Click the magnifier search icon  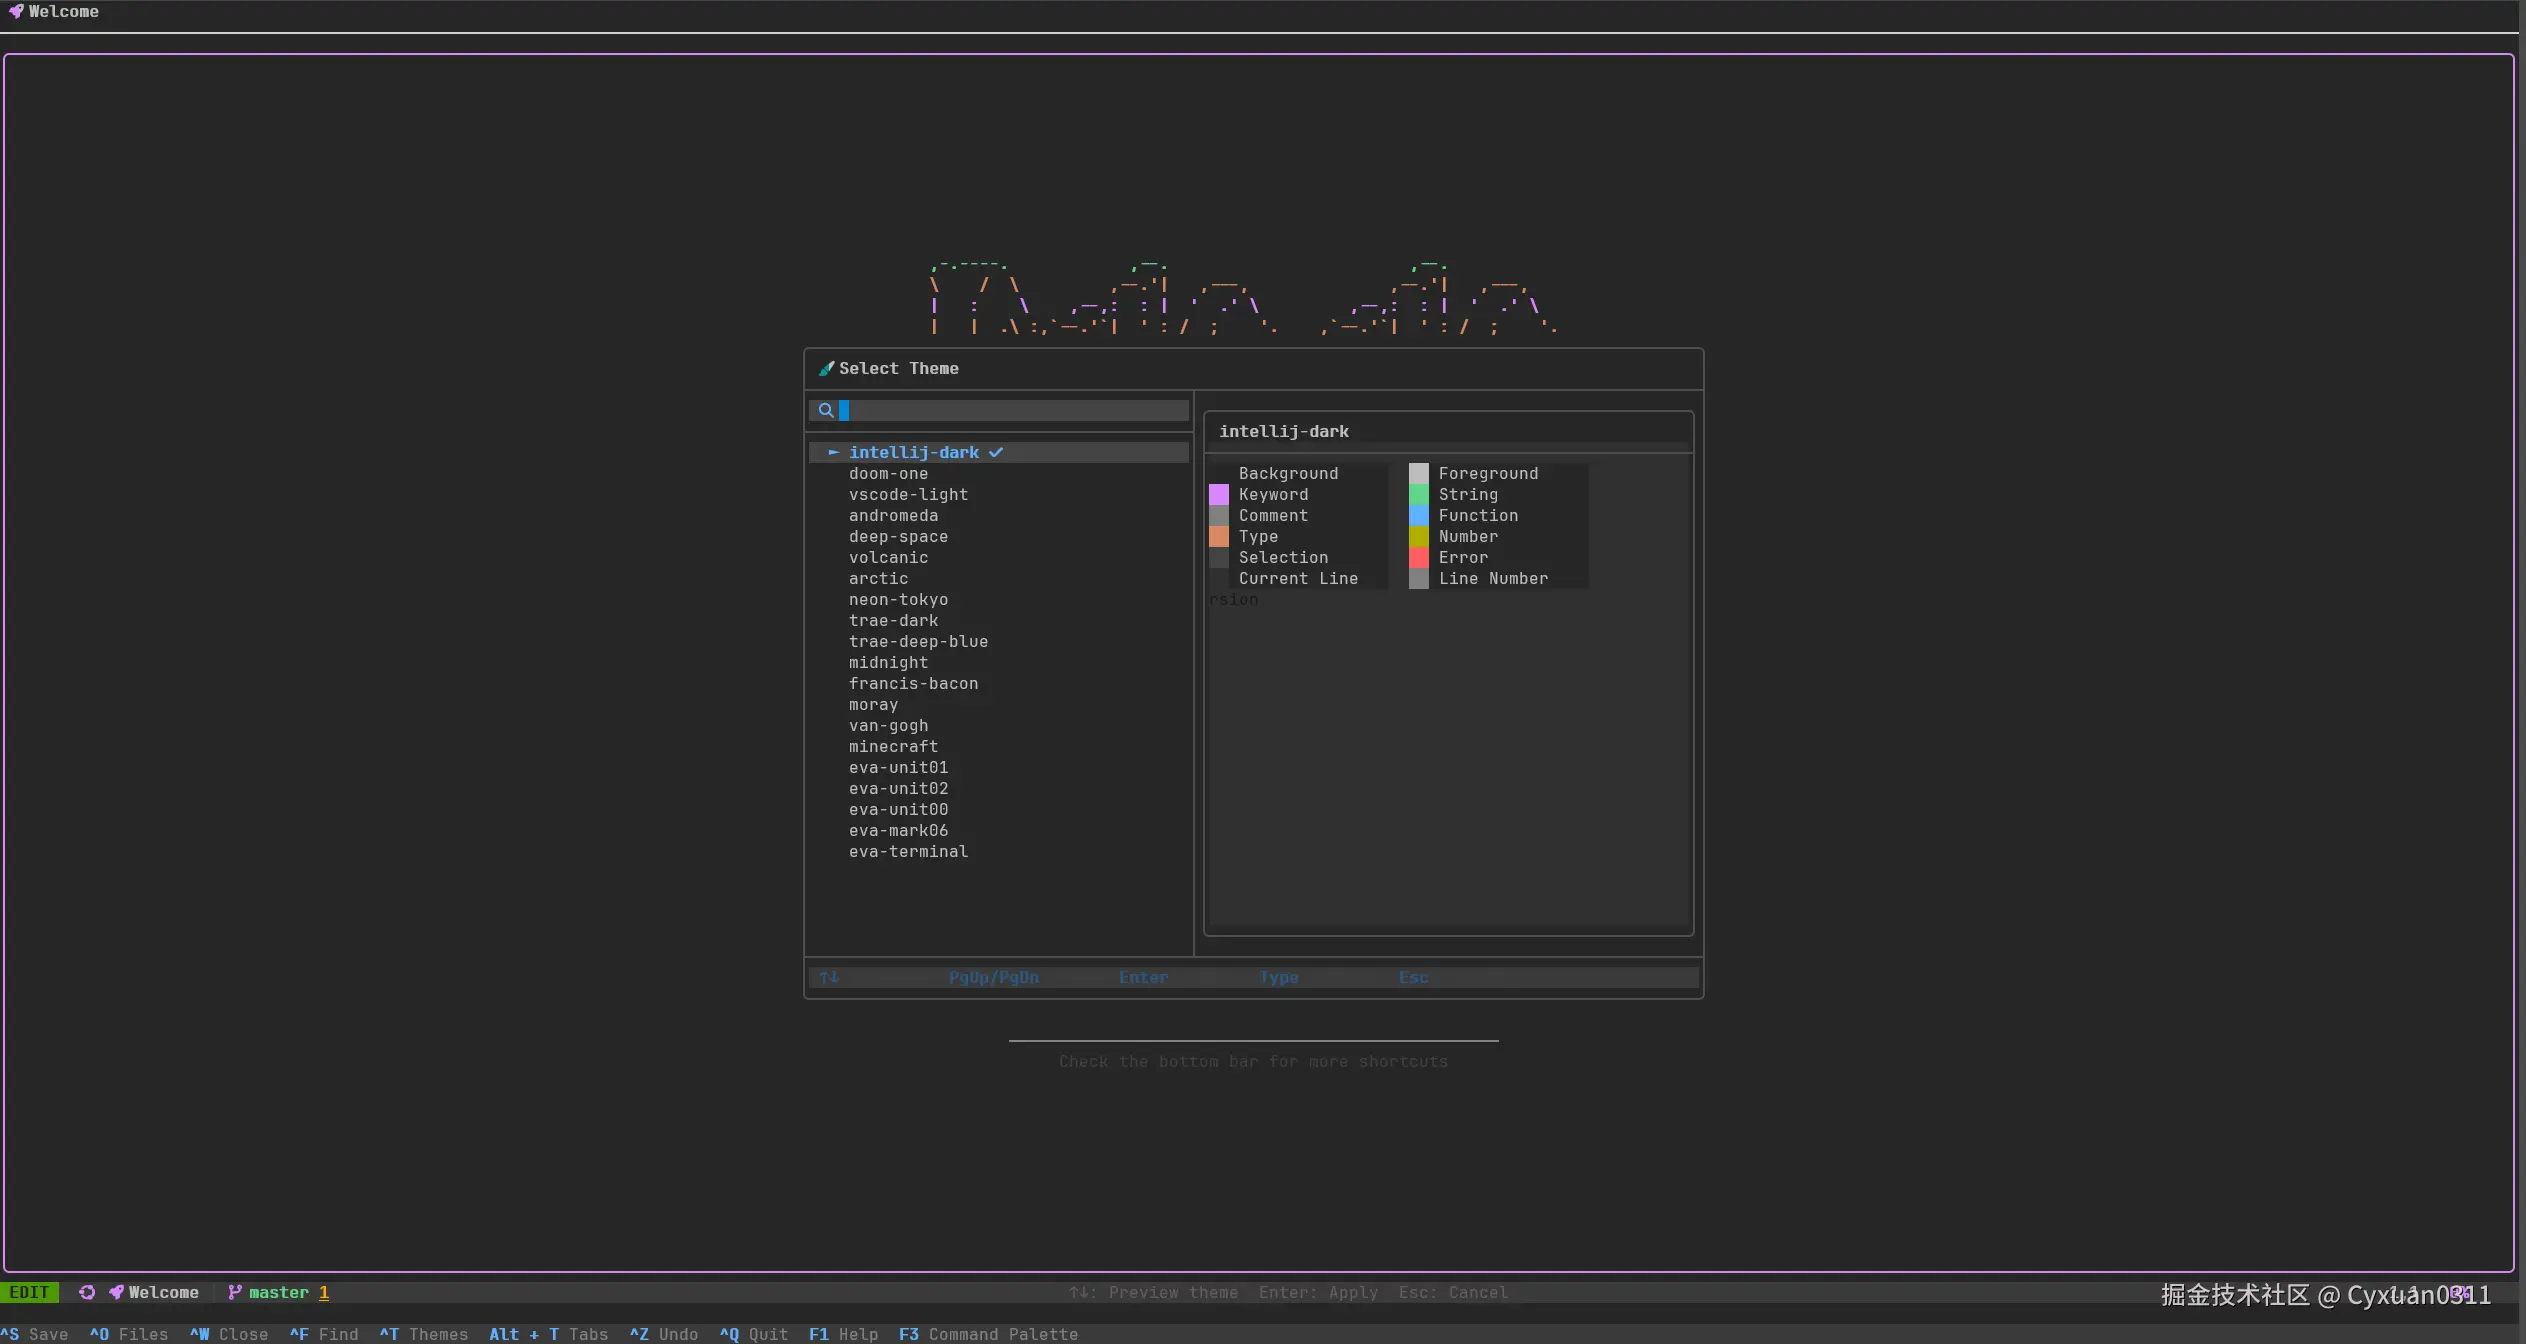point(826,411)
